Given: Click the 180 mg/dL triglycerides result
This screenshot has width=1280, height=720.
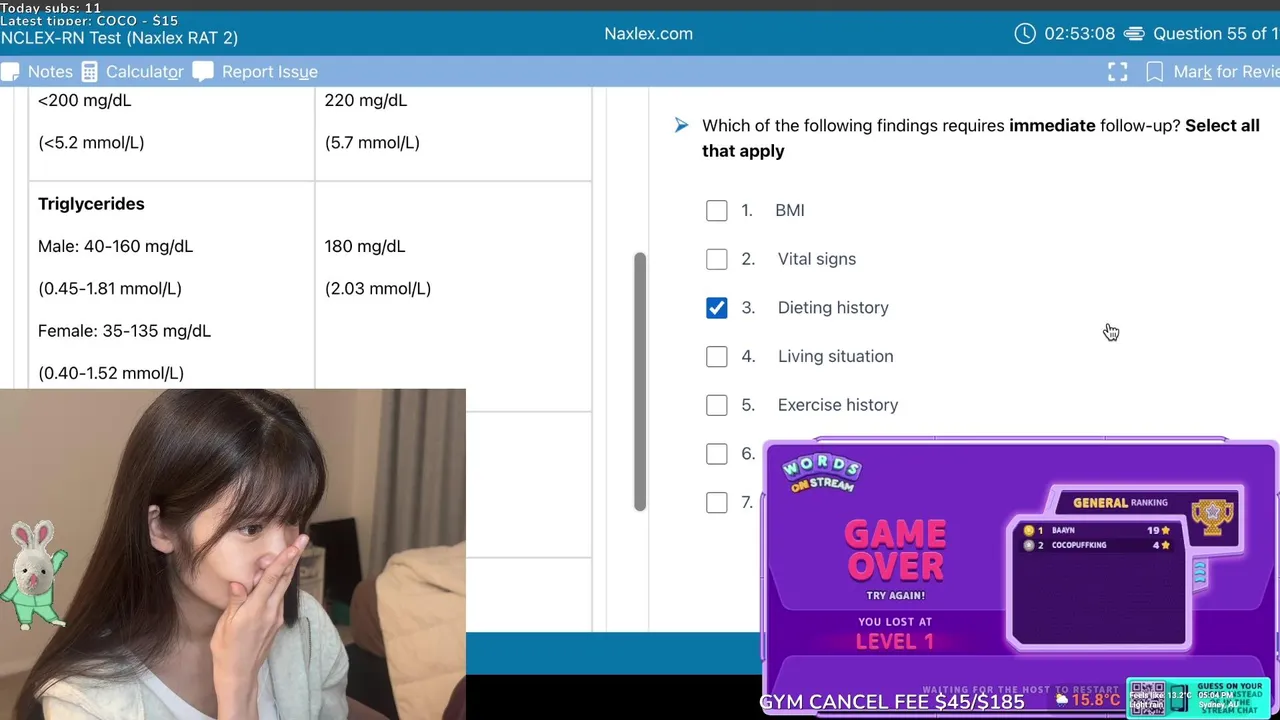Looking at the screenshot, I should click(365, 246).
